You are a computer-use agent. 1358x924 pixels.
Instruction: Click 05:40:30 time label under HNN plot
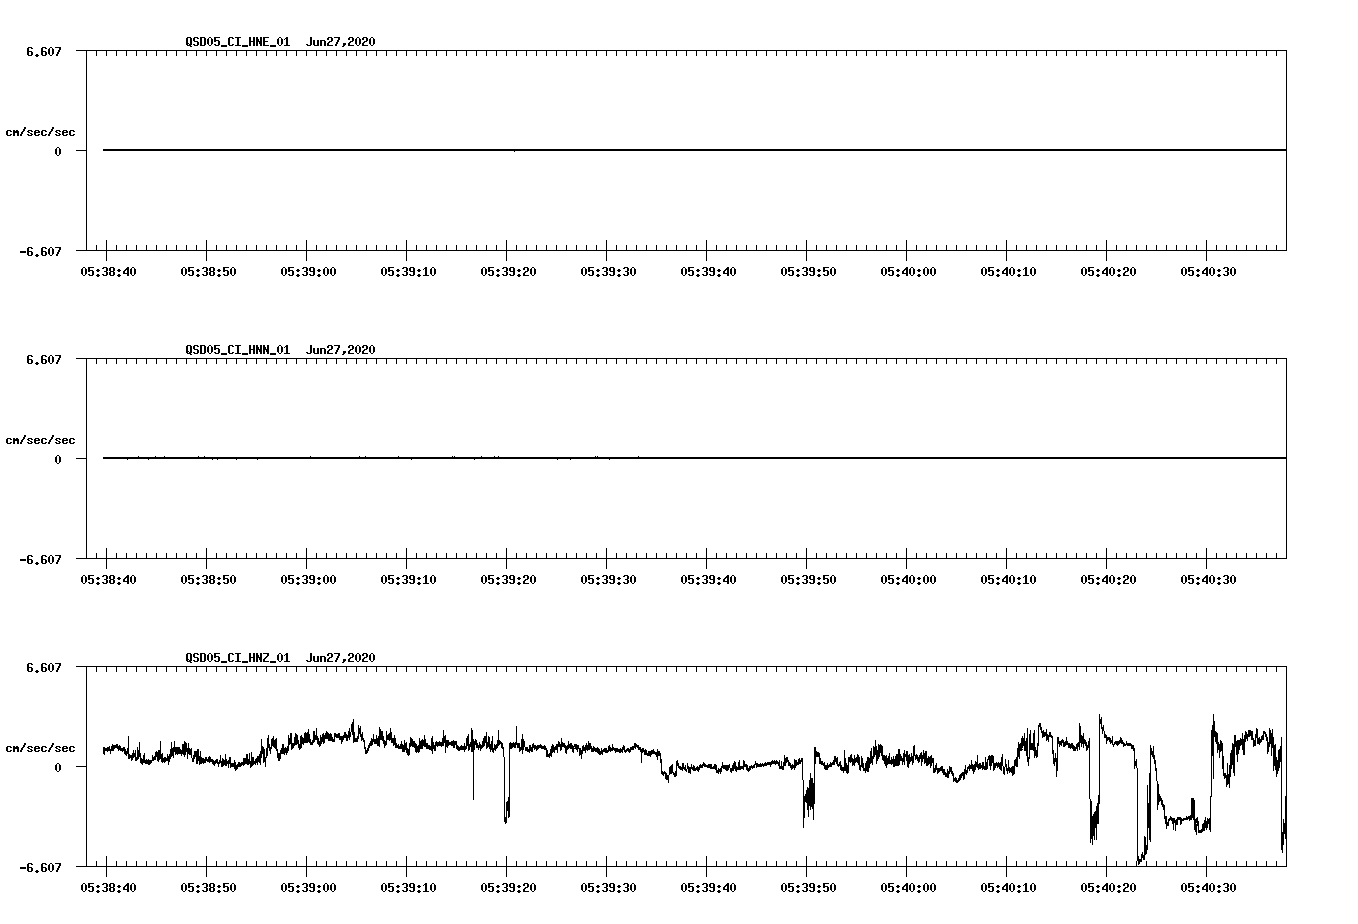(x=1208, y=580)
